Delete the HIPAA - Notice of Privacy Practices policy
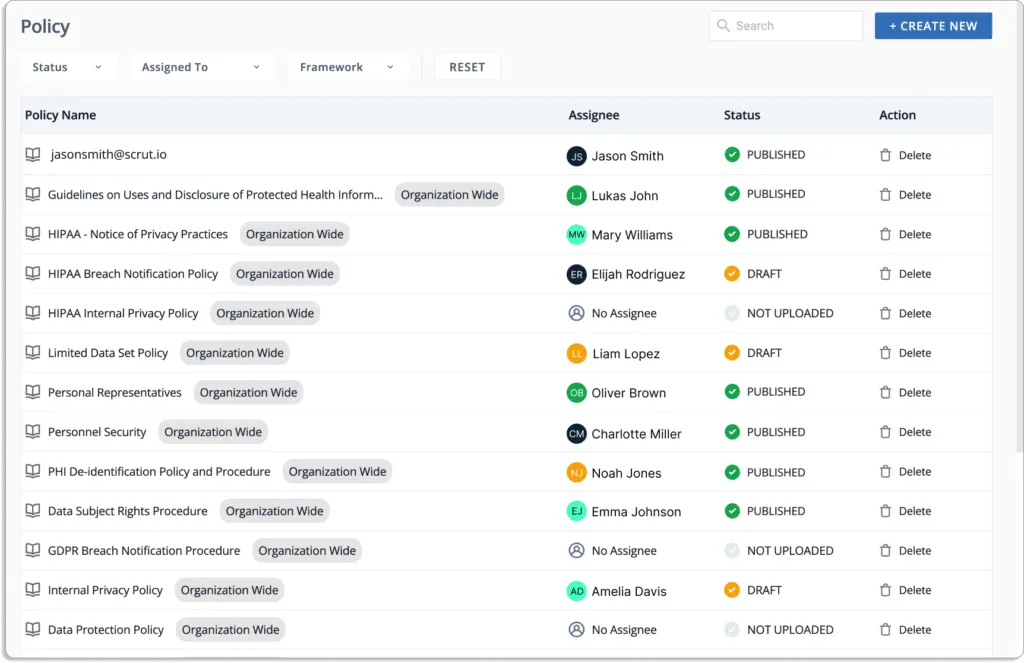The height and width of the screenshot is (663, 1024). tap(906, 234)
